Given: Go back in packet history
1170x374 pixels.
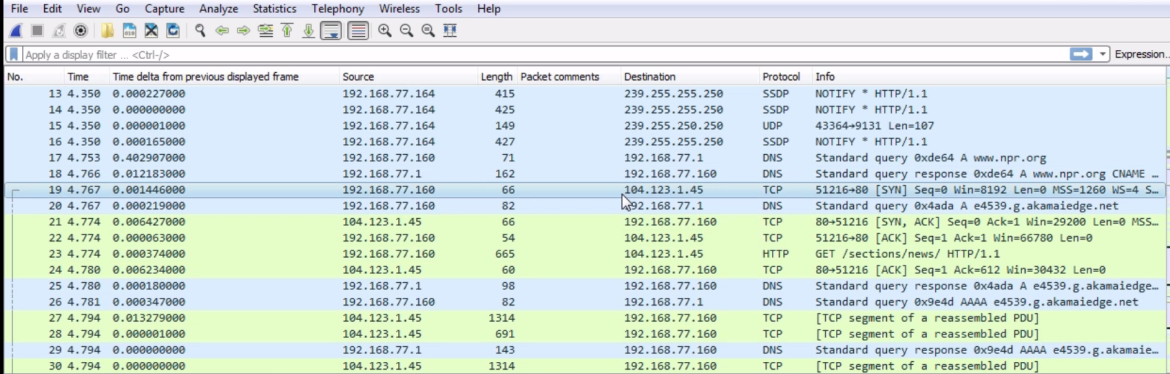Looking at the screenshot, I should [x=222, y=31].
